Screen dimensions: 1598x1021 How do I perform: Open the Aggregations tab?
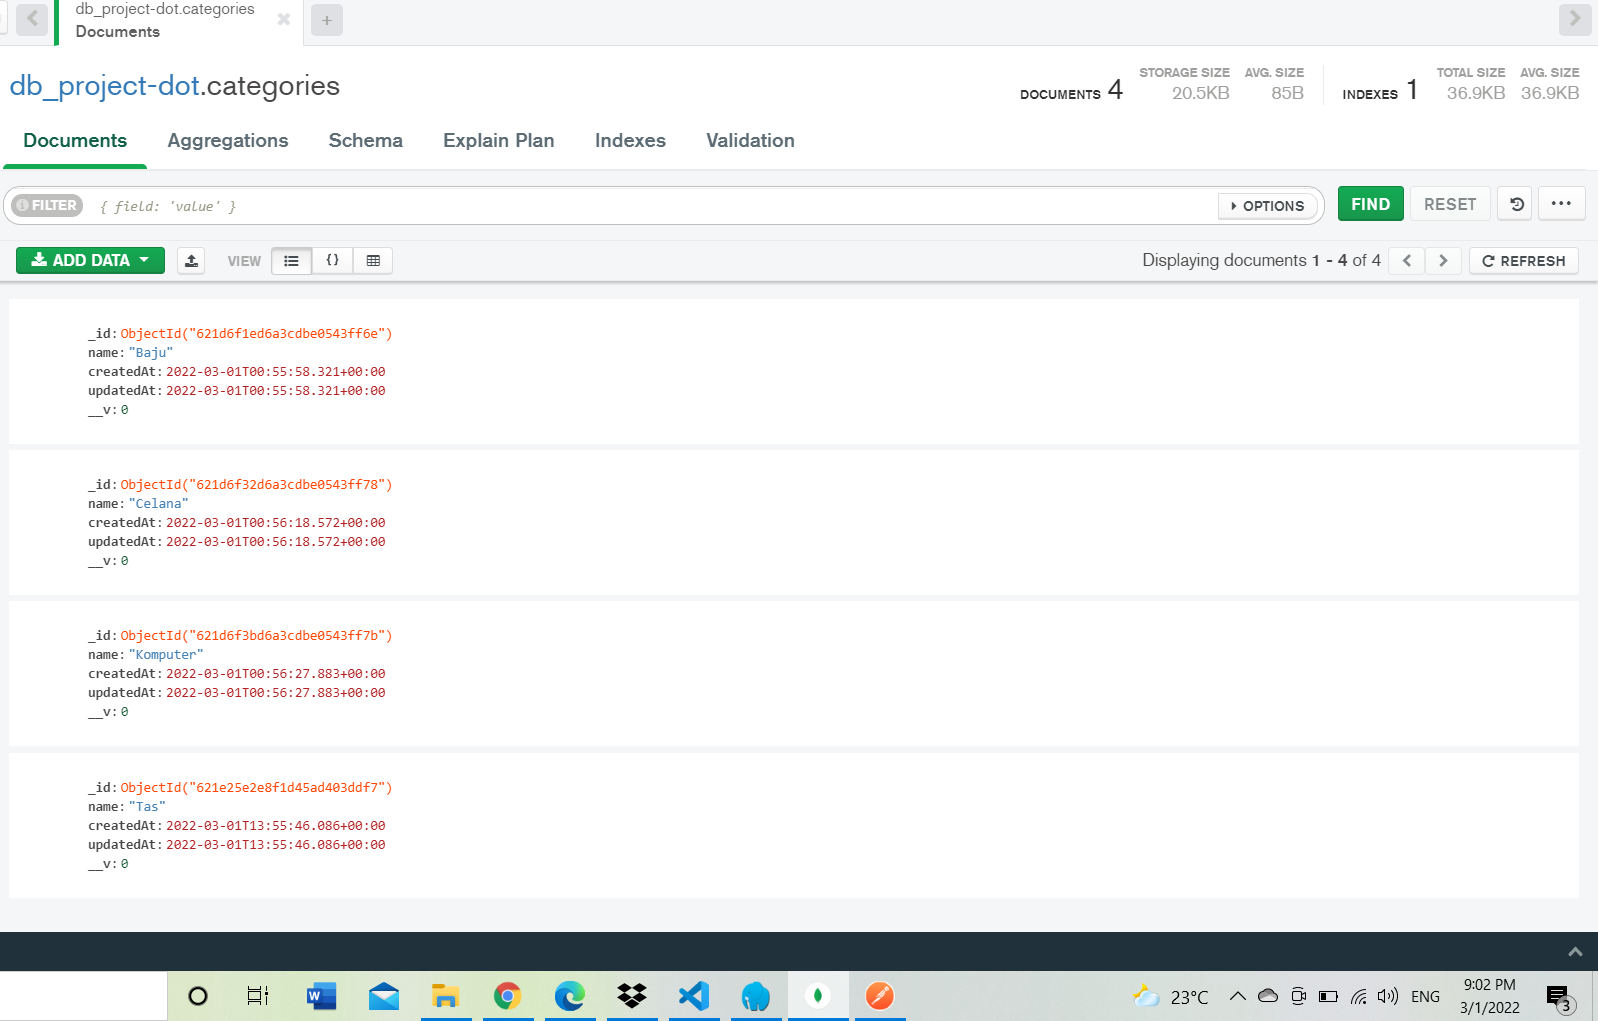coord(228,141)
